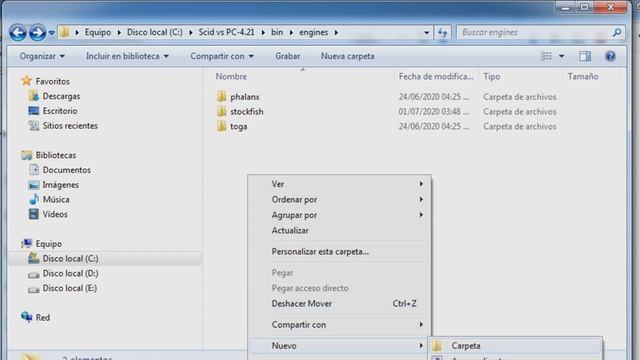Click the refresh button next to address bar
Screen dimensions: 640x360
(x=442, y=32)
